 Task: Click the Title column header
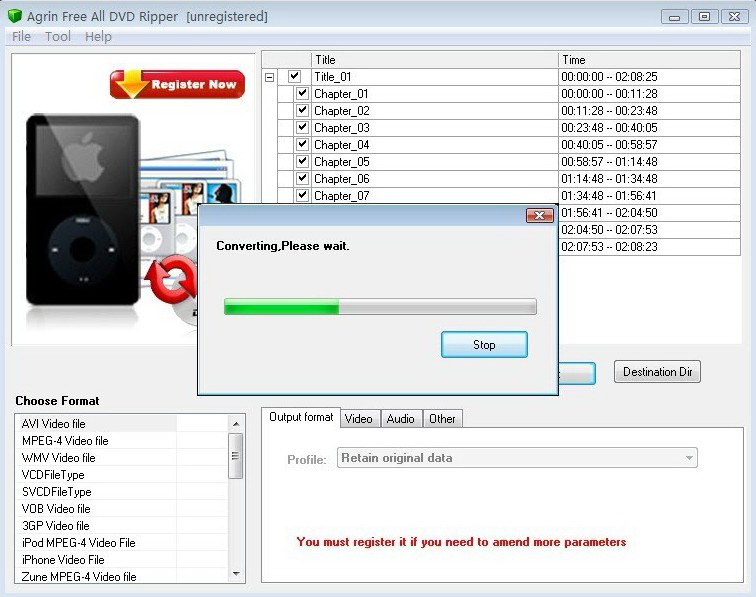(435, 60)
